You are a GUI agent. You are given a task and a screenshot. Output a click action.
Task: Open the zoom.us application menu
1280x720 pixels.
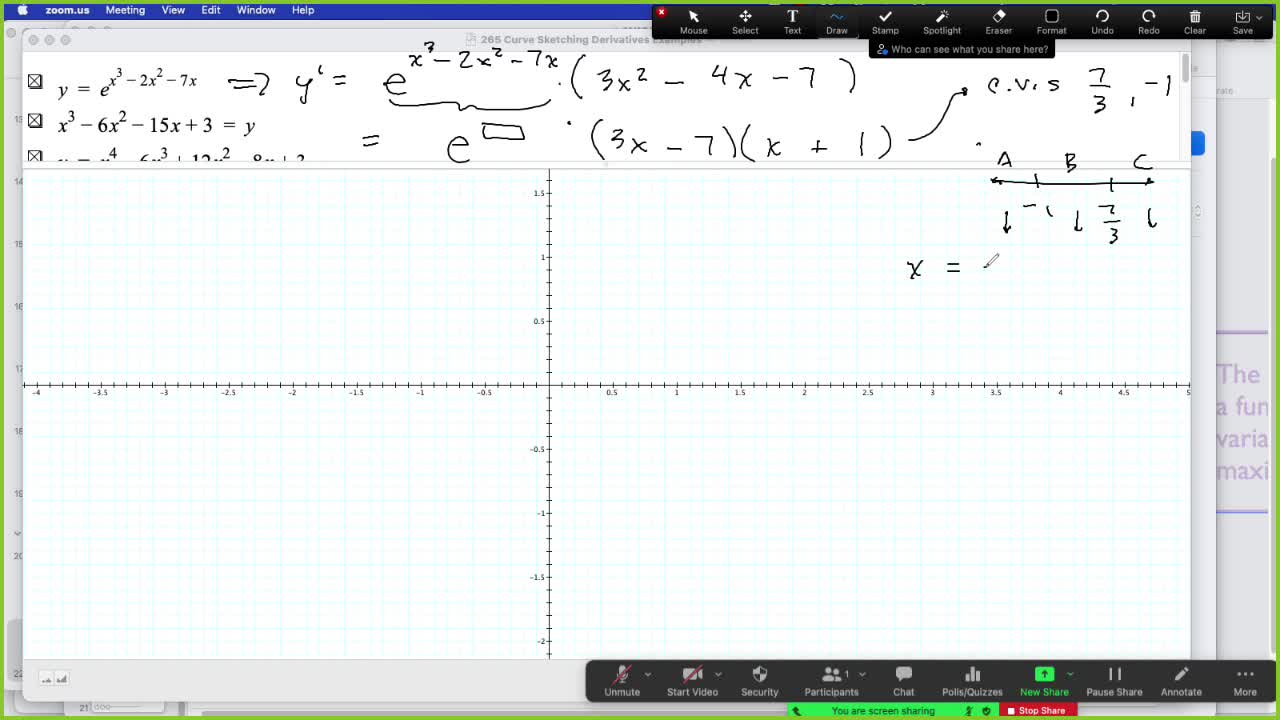point(67,10)
